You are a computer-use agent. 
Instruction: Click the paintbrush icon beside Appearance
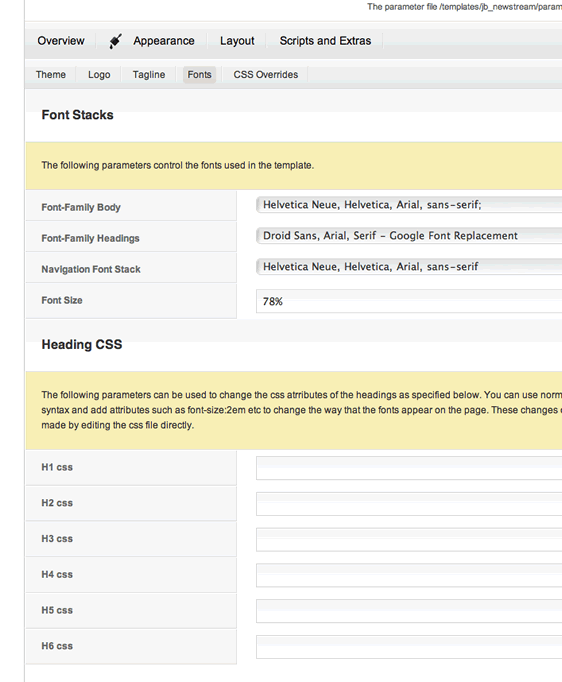tap(116, 41)
